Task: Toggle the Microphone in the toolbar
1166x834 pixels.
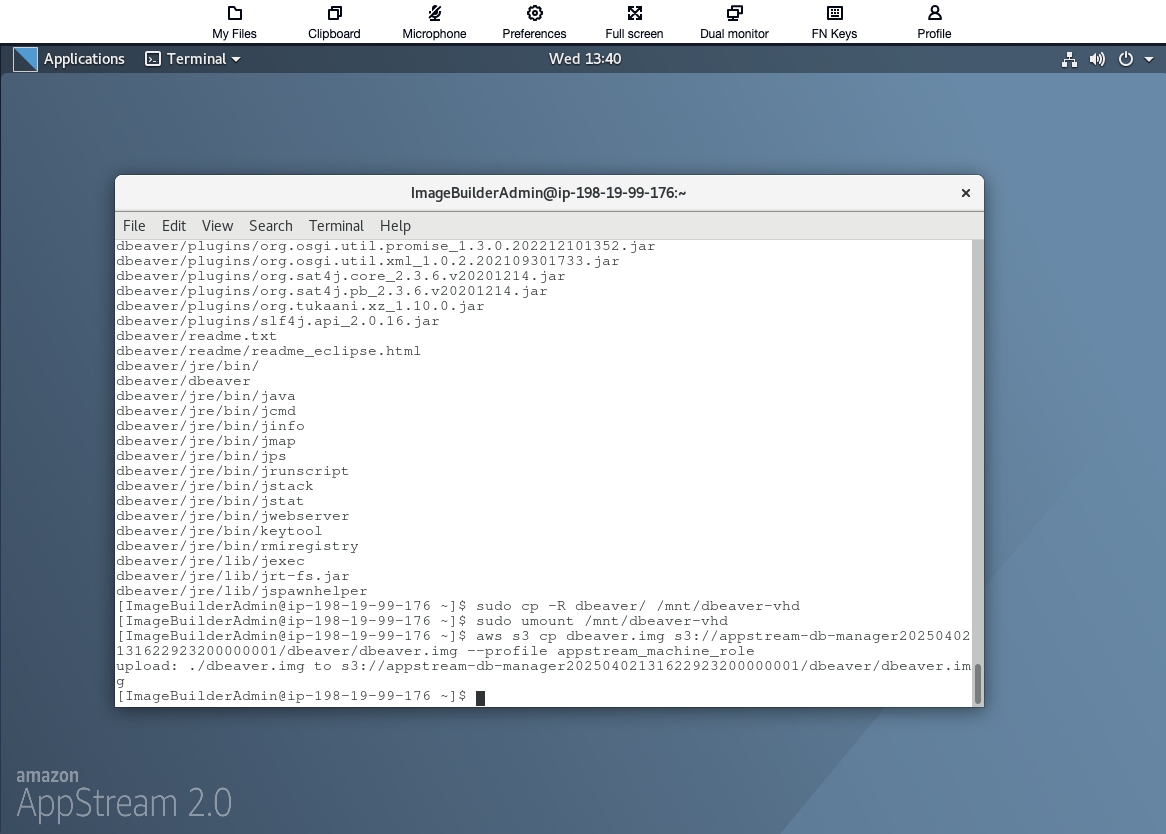Action: click(x=433, y=20)
